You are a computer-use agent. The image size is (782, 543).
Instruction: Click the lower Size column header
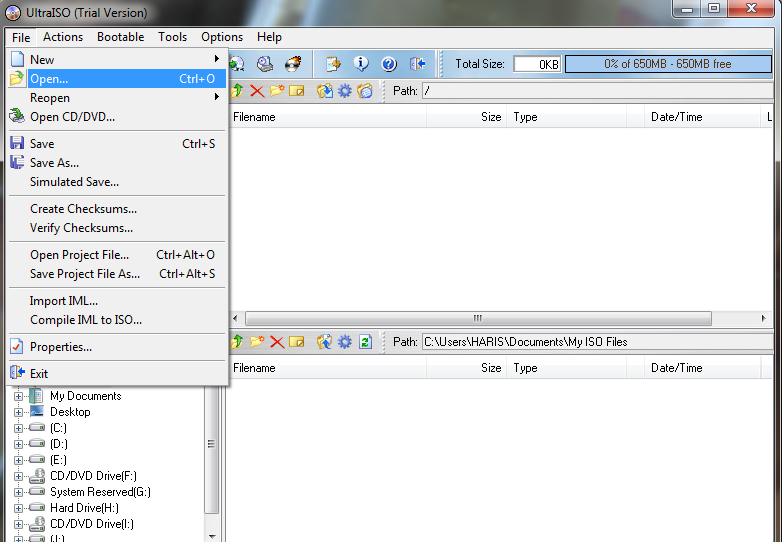[x=466, y=368]
